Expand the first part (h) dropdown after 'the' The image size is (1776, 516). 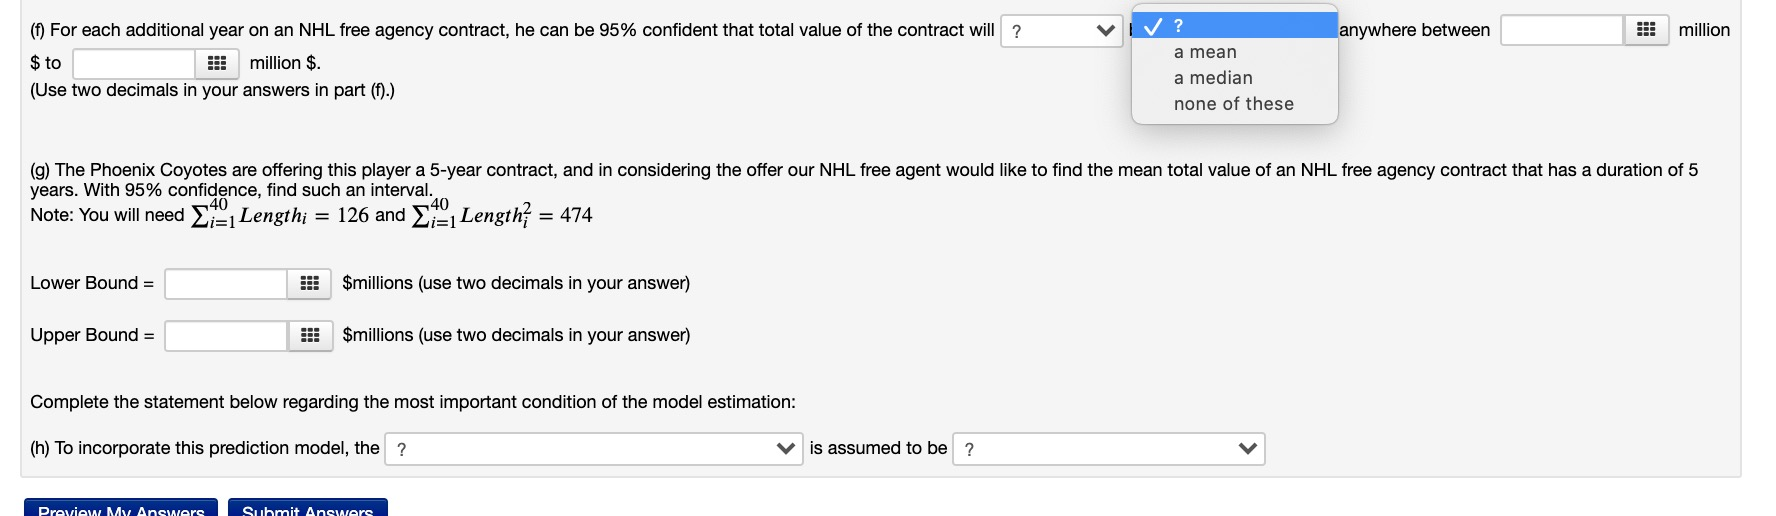tap(594, 449)
